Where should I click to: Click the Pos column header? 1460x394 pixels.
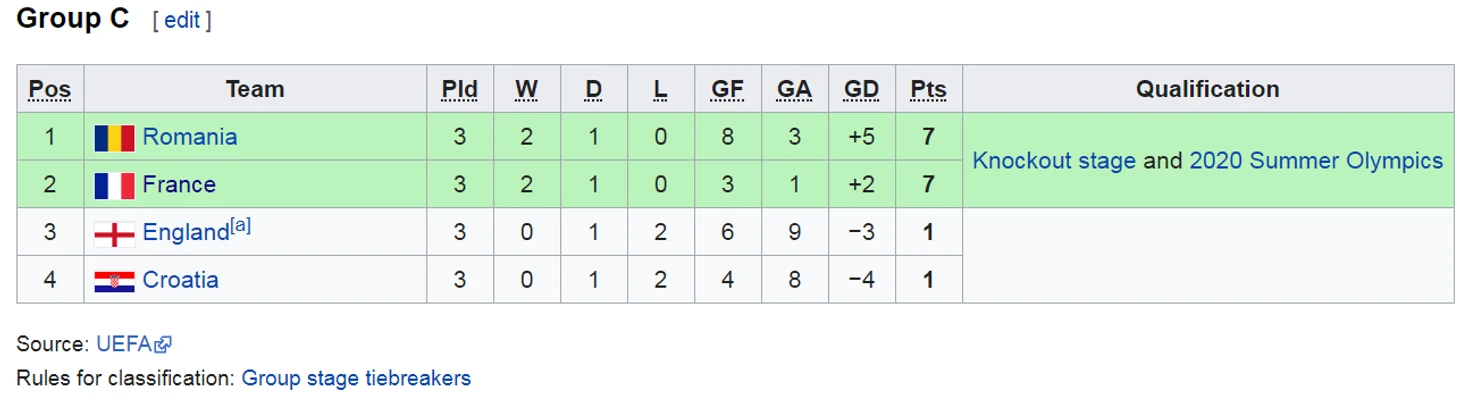(50, 90)
